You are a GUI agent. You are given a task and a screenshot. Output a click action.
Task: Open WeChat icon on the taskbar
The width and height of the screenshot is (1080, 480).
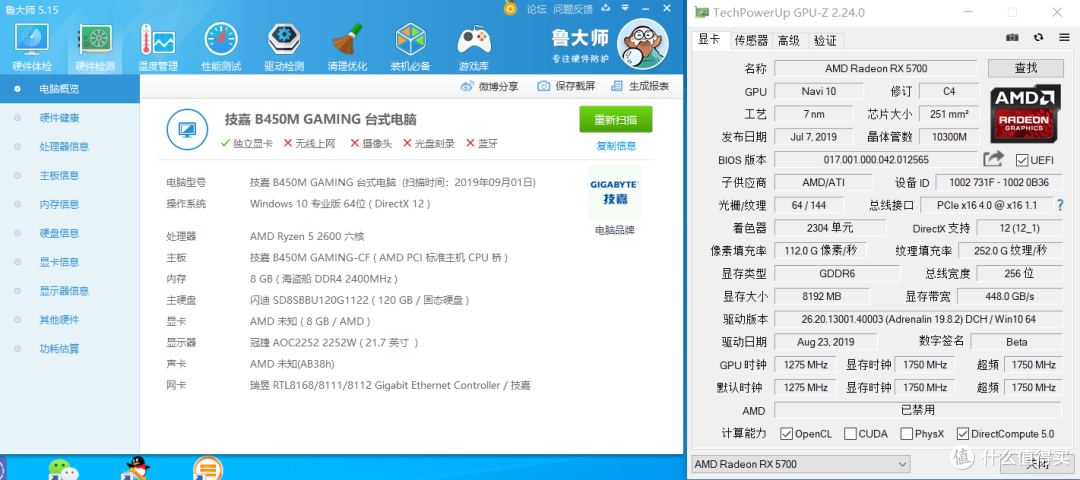63,470
